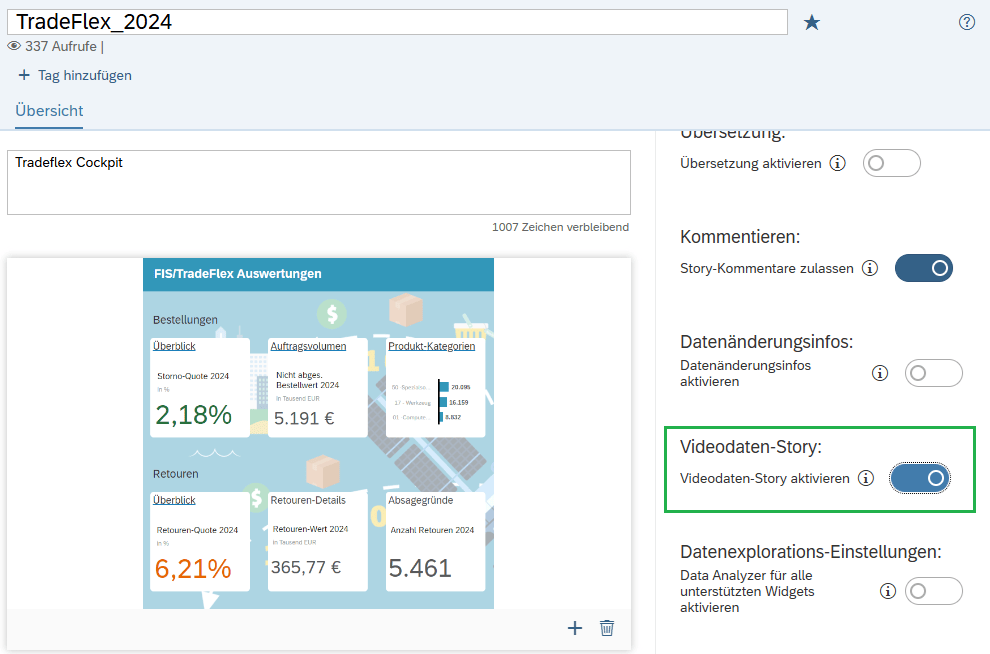This screenshot has width=990, height=654.
Task: Enable the Übersetzung aktivieren switch
Action: pos(892,163)
